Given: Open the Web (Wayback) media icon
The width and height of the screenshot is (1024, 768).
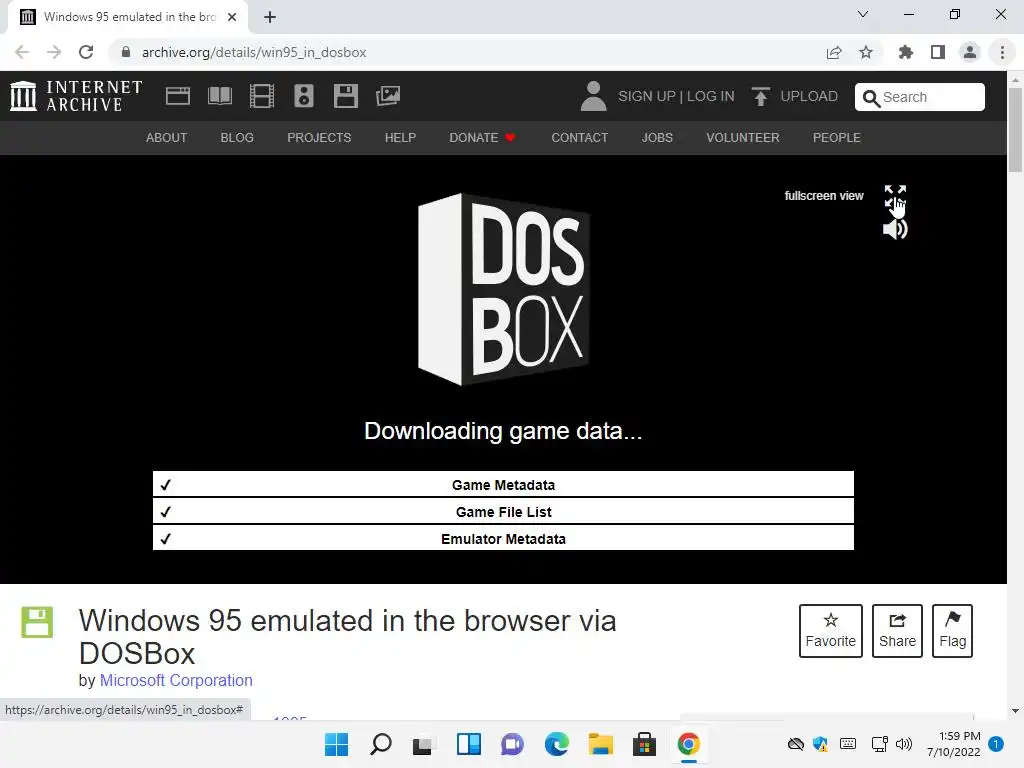Looking at the screenshot, I should point(178,96).
